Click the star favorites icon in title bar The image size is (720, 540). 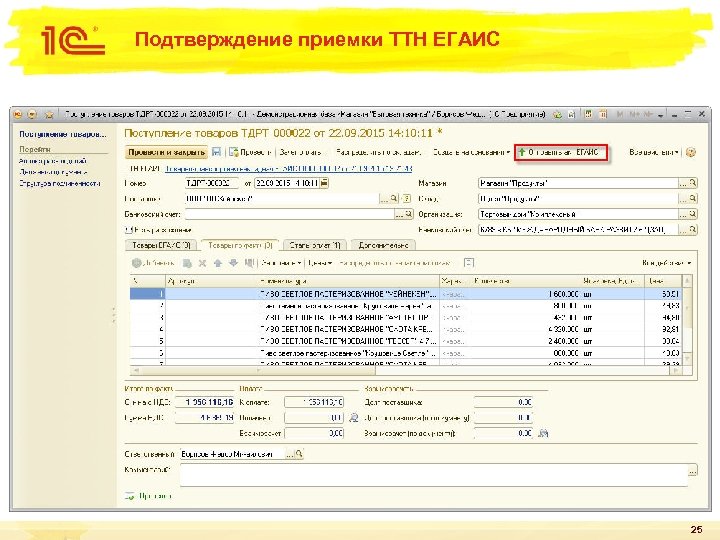[49, 114]
